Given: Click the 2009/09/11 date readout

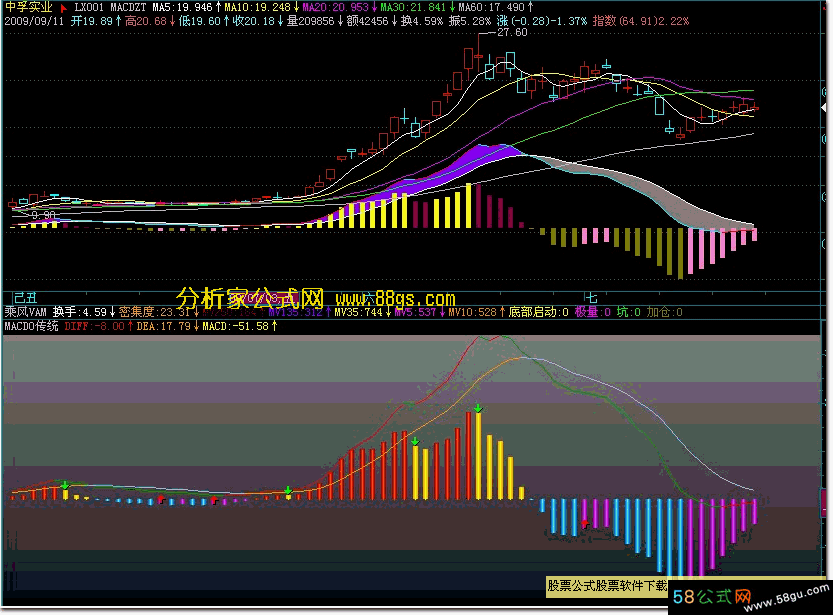Looking at the screenshot, I should pos(36,20).
